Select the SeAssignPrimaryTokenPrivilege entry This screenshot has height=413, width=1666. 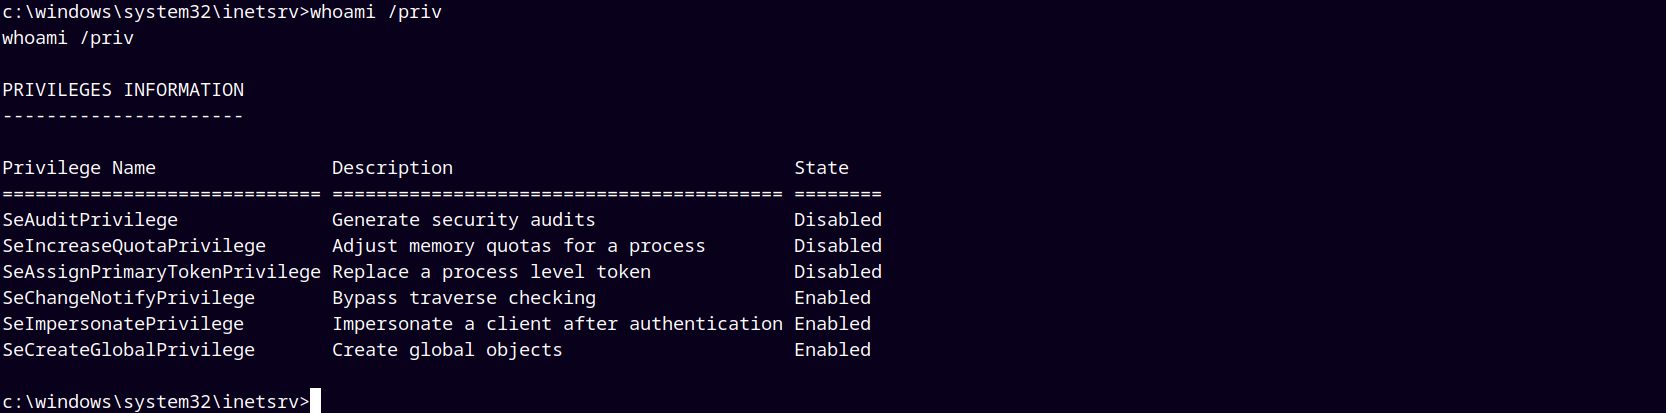161,272
